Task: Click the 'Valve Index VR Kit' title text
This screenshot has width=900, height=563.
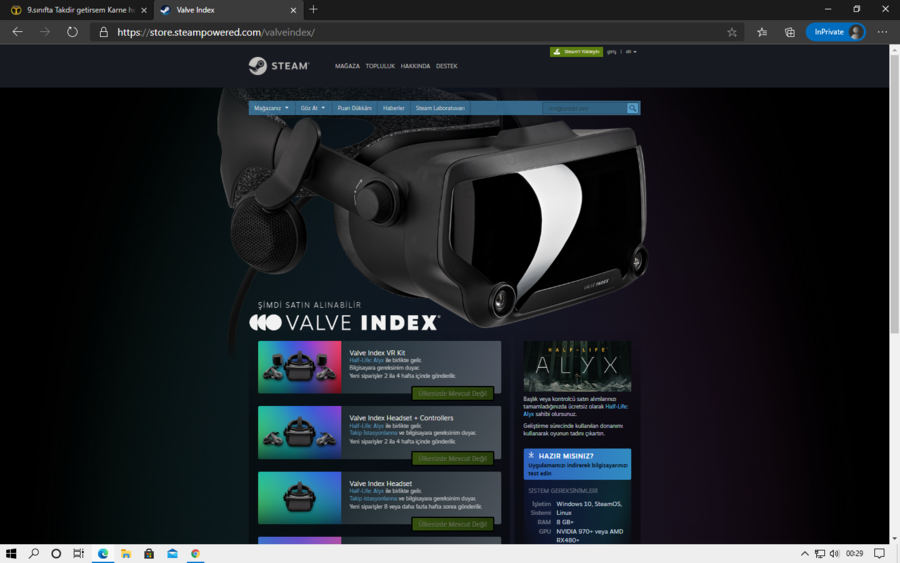Action: coord(377,352)
